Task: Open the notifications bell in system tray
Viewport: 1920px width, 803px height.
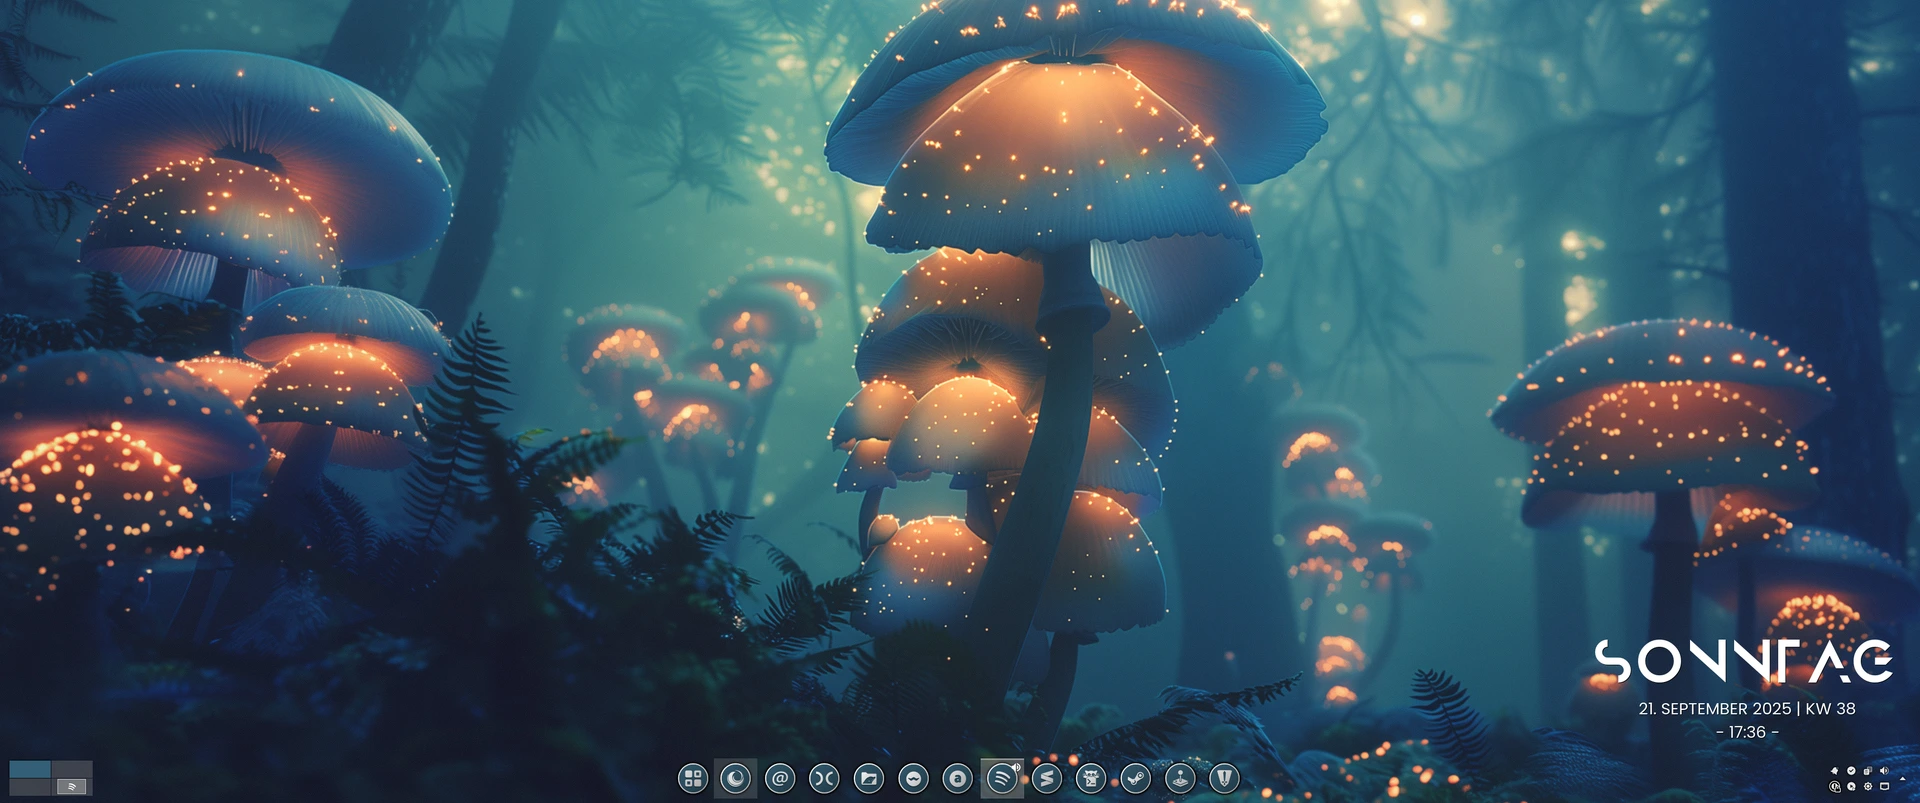Action: (x=1835, y=771)
